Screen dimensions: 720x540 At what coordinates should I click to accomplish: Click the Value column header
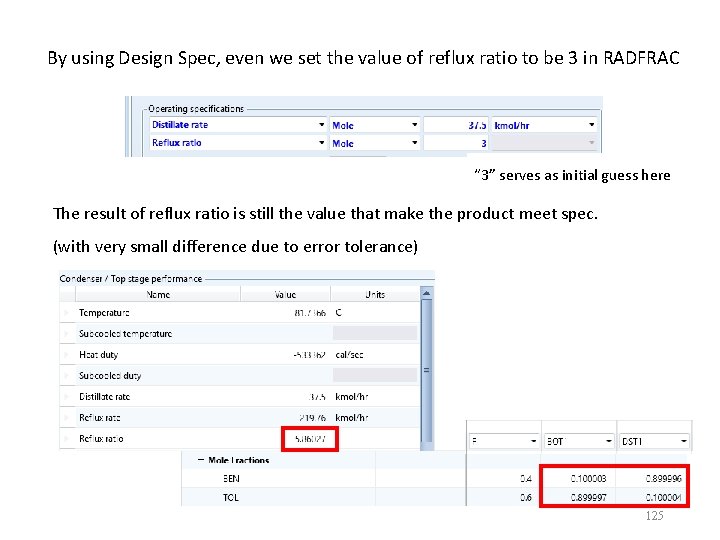285,294
